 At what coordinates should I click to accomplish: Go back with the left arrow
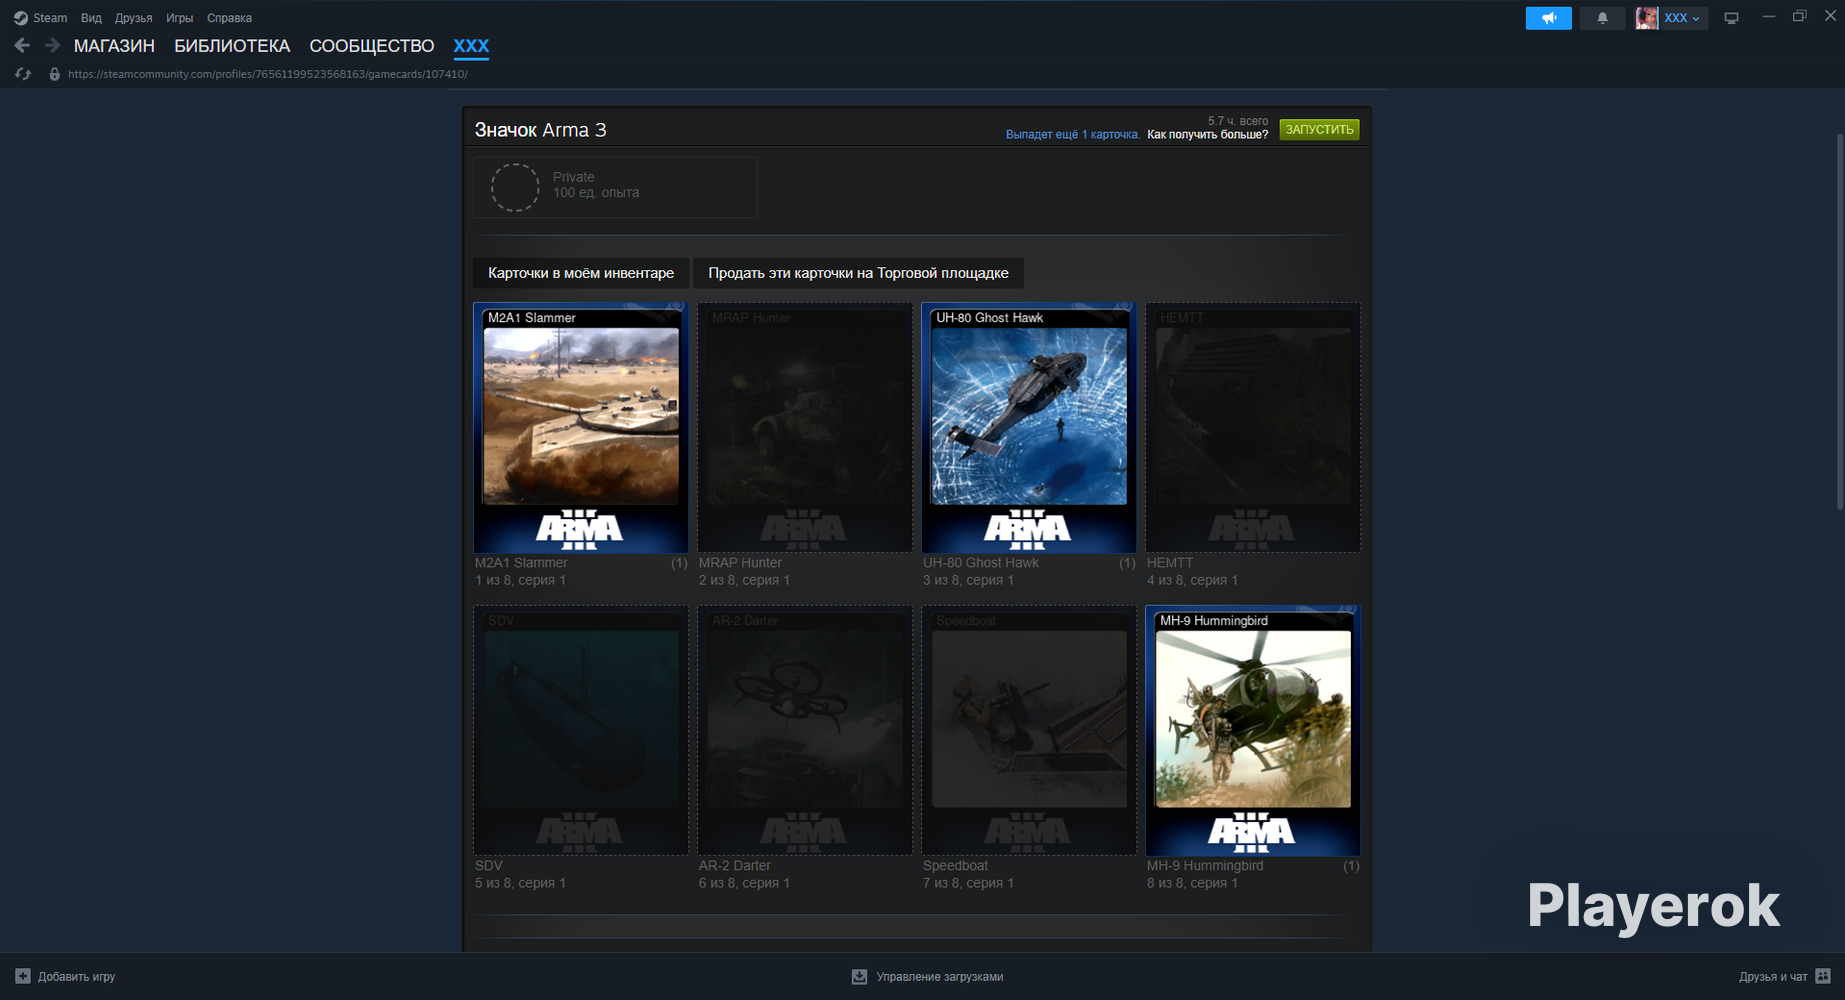[x=22, y=46]
